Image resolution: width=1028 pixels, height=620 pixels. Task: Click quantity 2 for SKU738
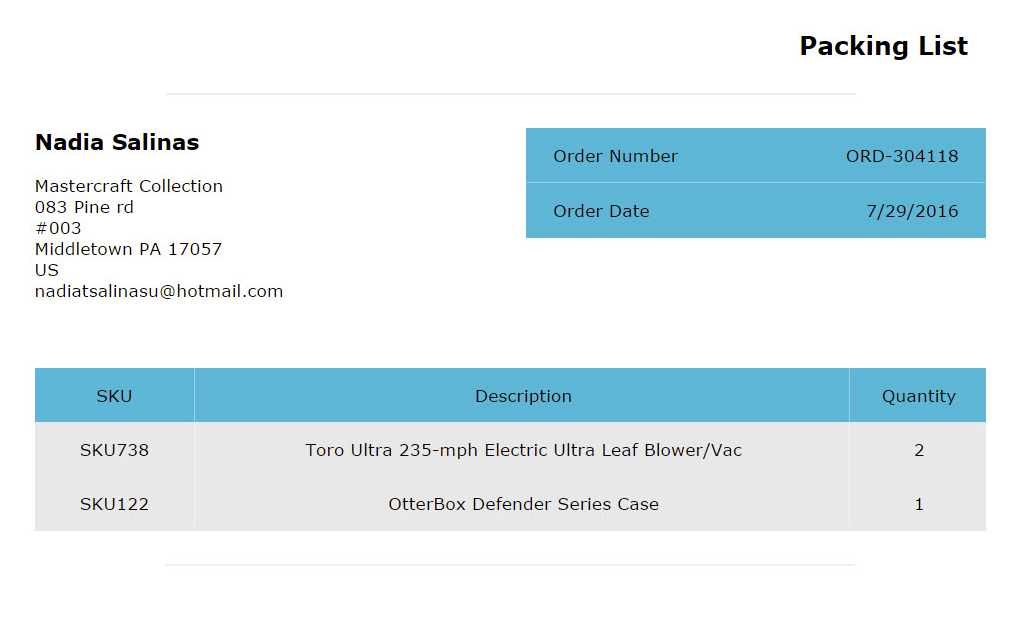919,450
